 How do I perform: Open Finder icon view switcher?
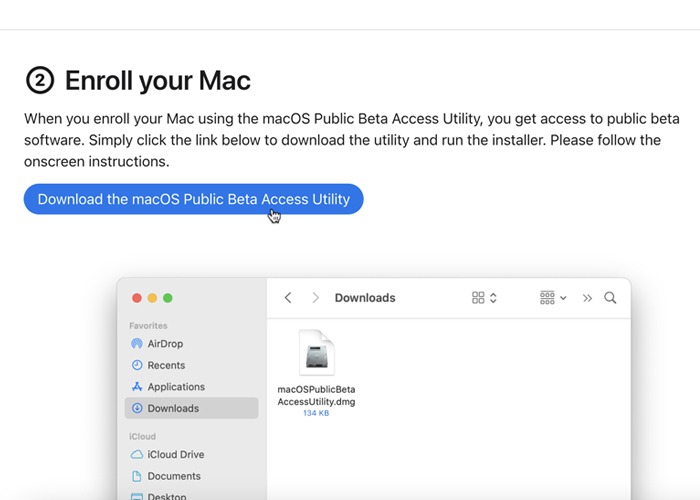click(x=484, y=298)
